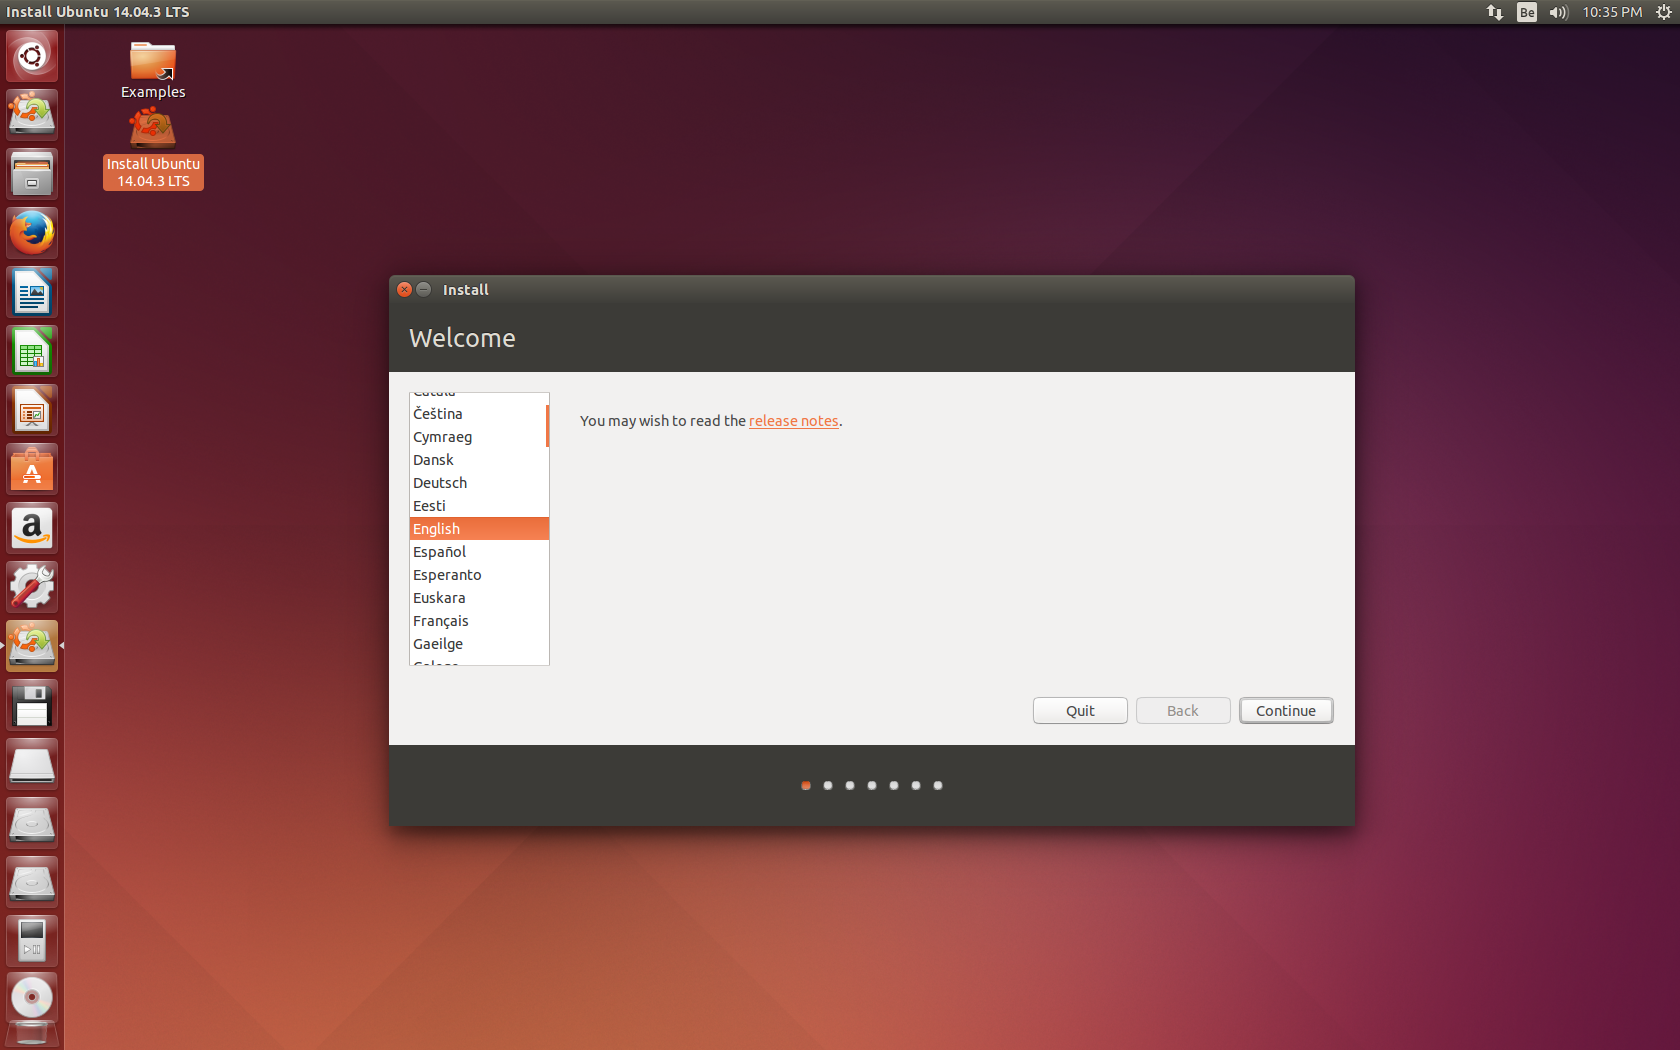Open the Files manager from the launcher
1680x1050 pixels.
32,174
